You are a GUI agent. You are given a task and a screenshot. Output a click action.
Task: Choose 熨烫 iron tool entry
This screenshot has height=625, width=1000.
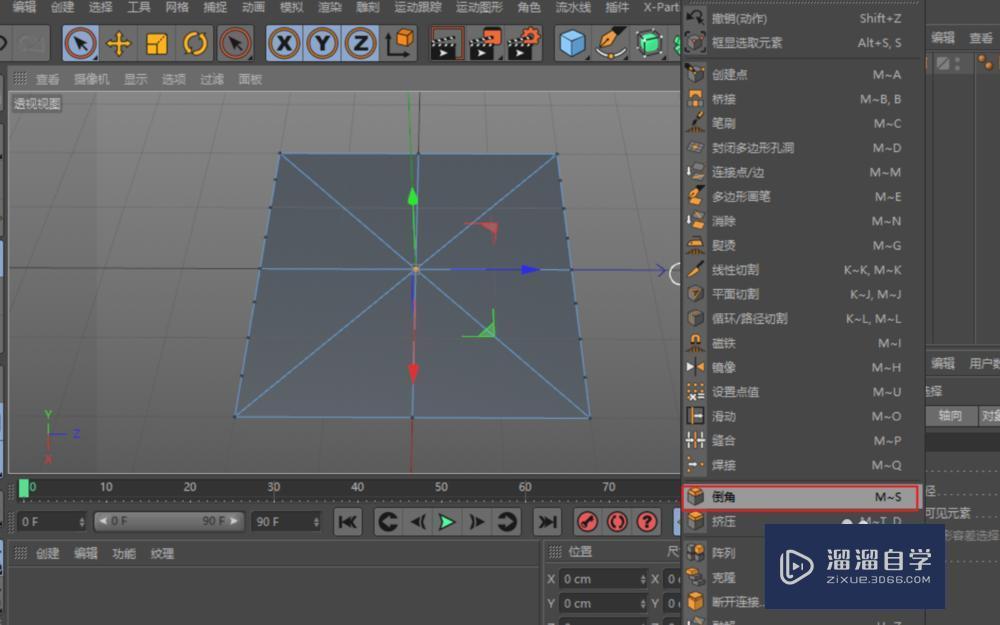pos(802,246)
